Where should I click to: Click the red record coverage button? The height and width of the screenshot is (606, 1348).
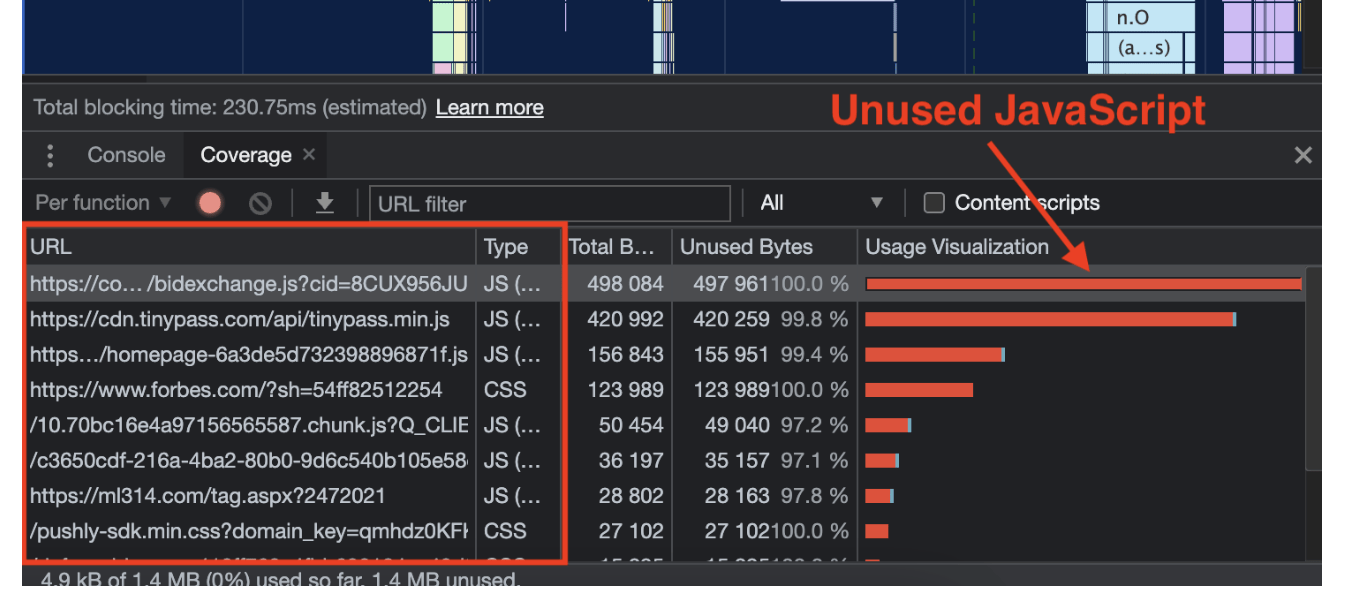point(209,204)
